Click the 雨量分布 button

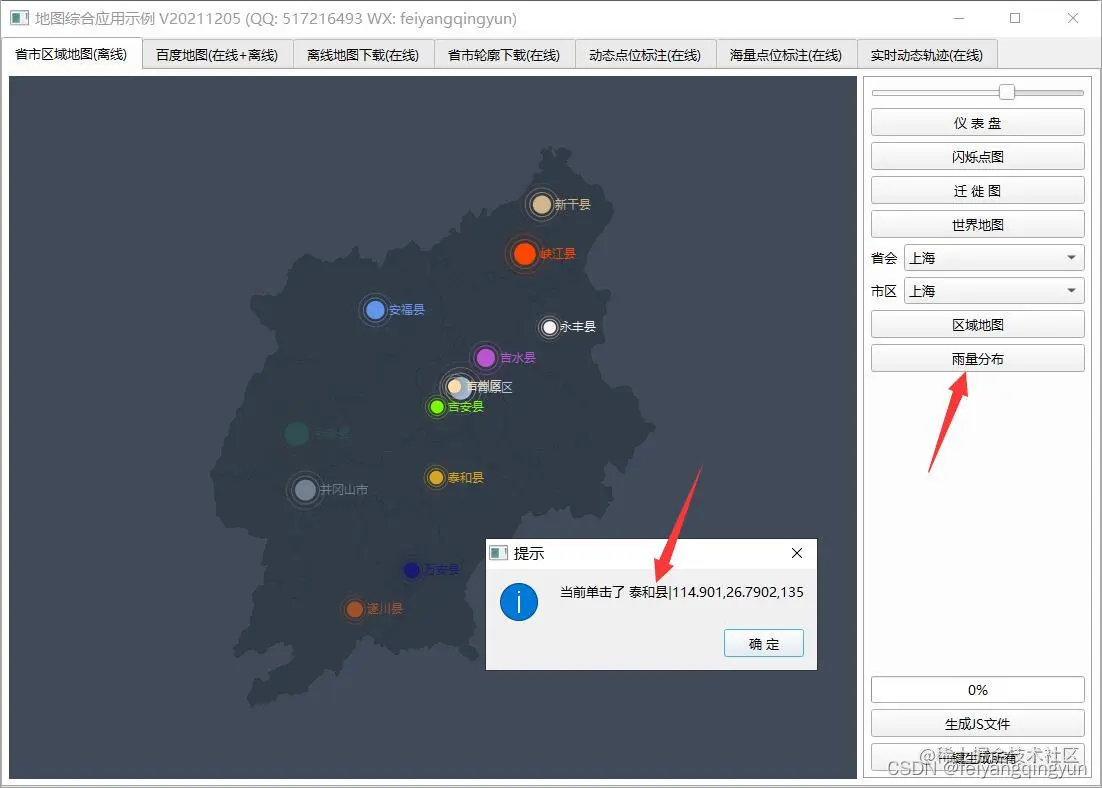[977, 358]
